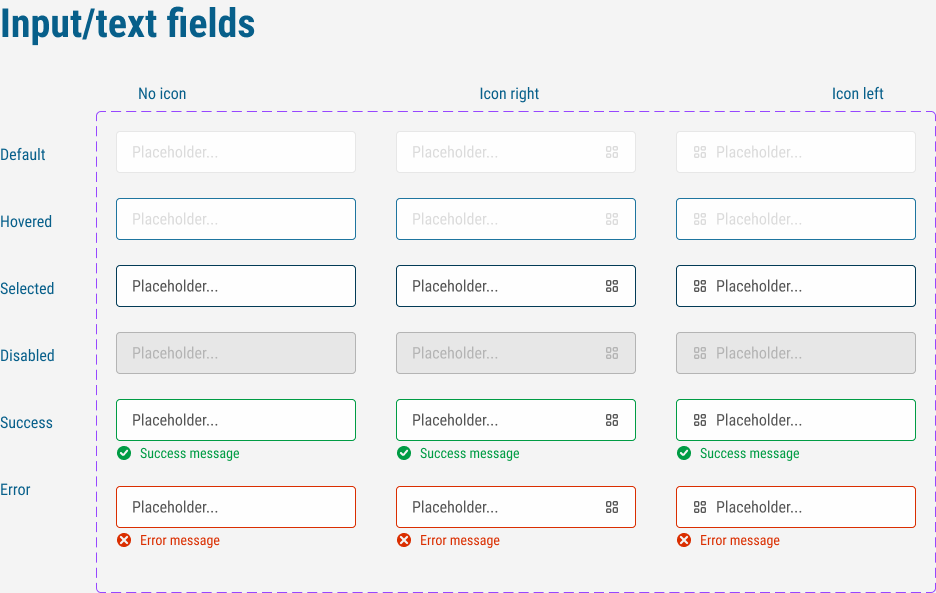Focus the Default No icon input field
The image size is (936, 593).
[x=236, y=152]
